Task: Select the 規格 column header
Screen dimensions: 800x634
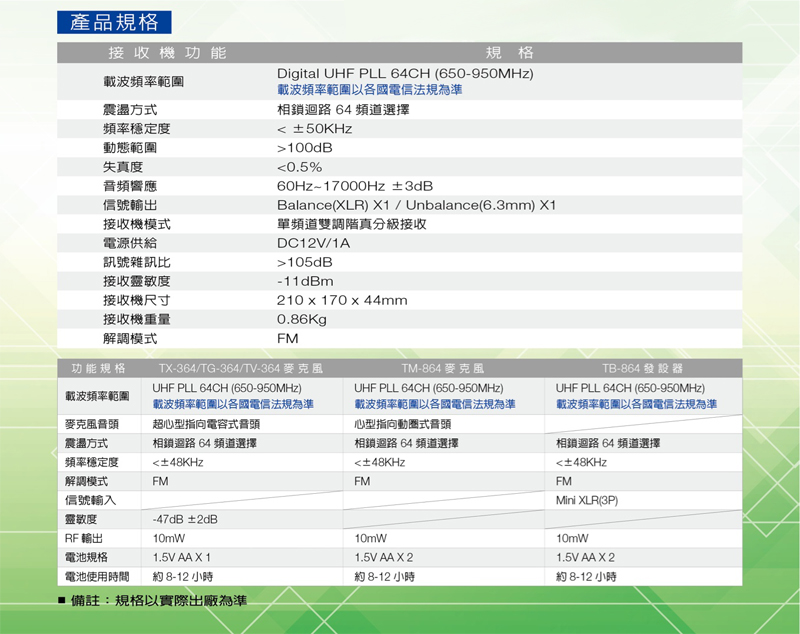Action: point(509,53)
